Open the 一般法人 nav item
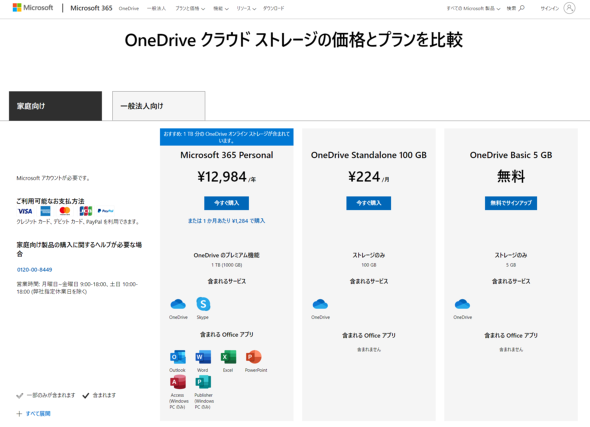 click(156, 8)
